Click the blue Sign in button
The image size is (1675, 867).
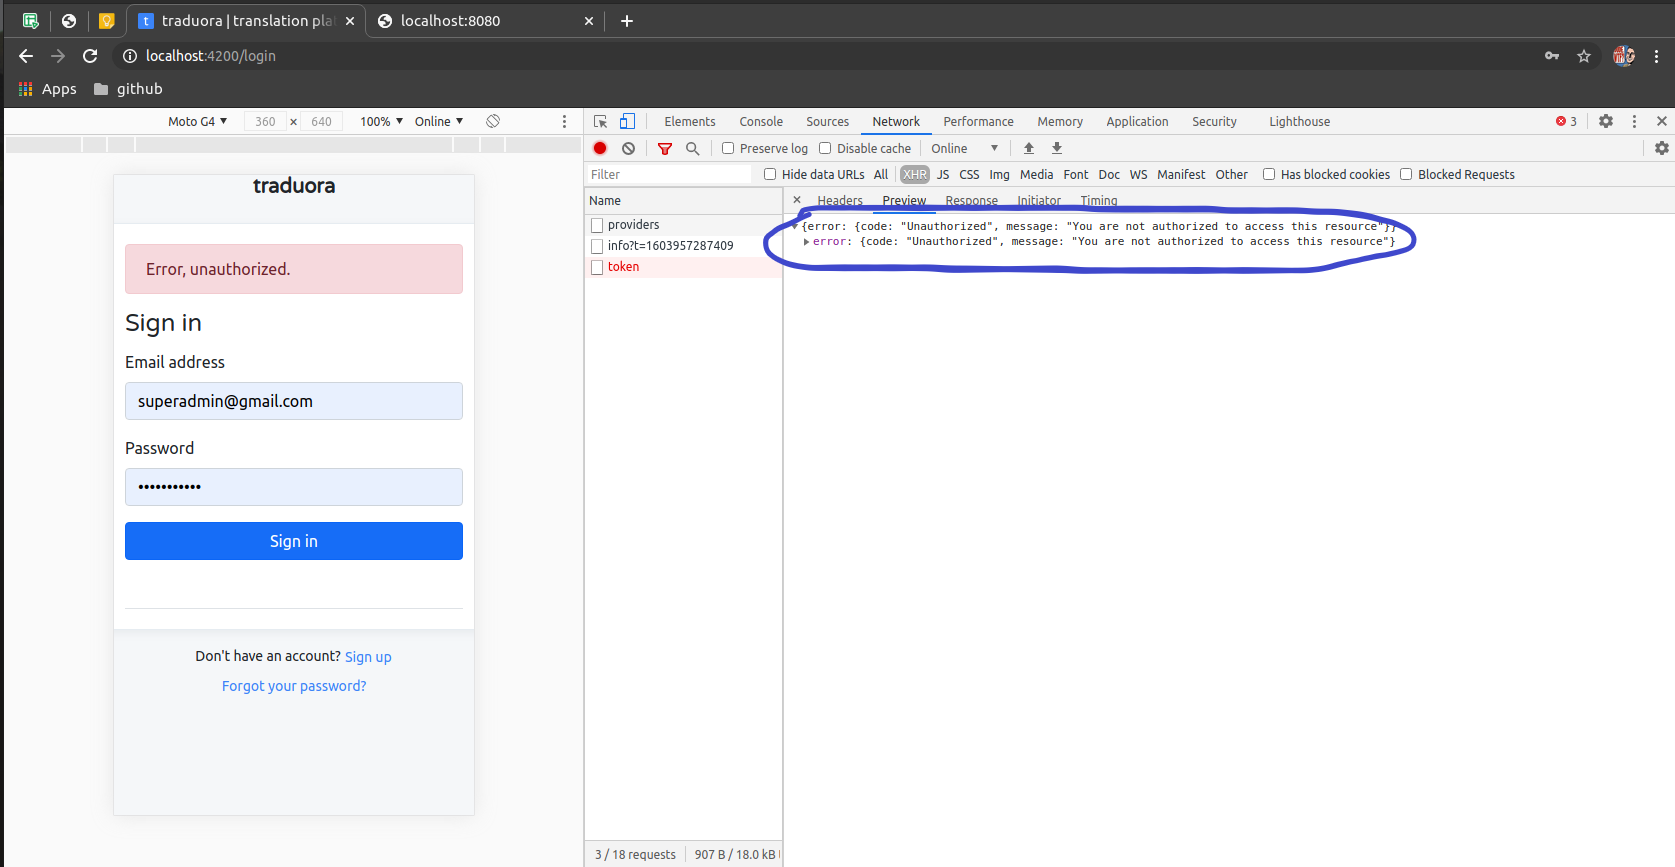(x=294, y=541)
